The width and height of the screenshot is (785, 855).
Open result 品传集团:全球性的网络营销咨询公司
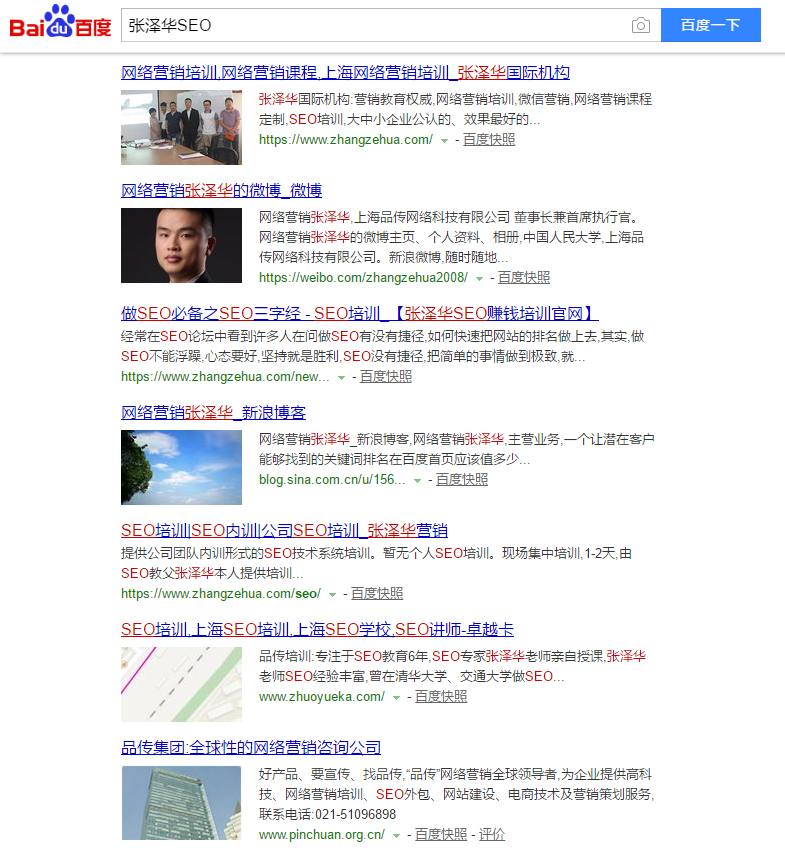coord(251,748)
